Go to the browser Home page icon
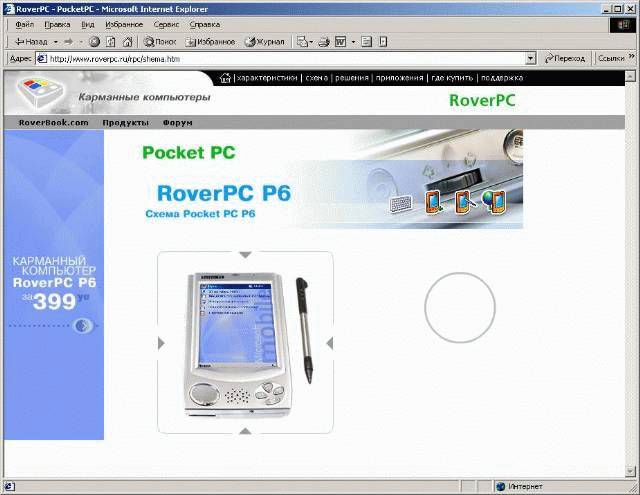The width and height of the screenshot is (640, 495). pyautogui.click(x=128, y=42)
